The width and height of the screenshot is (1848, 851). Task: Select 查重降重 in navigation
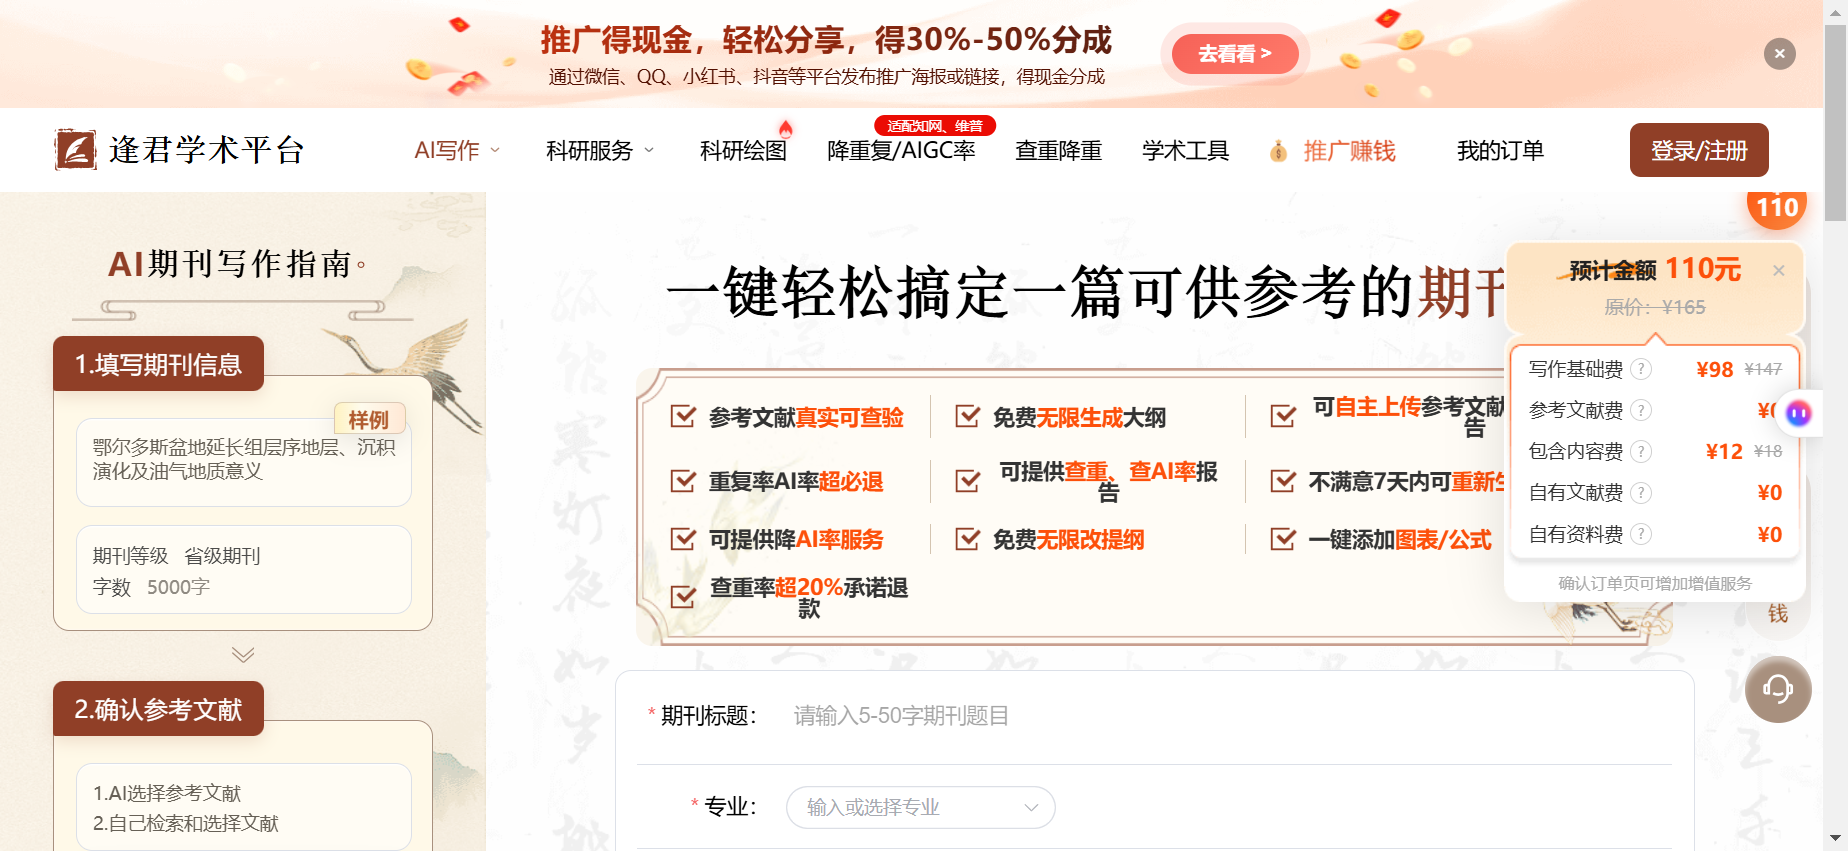click(1058, 151)
